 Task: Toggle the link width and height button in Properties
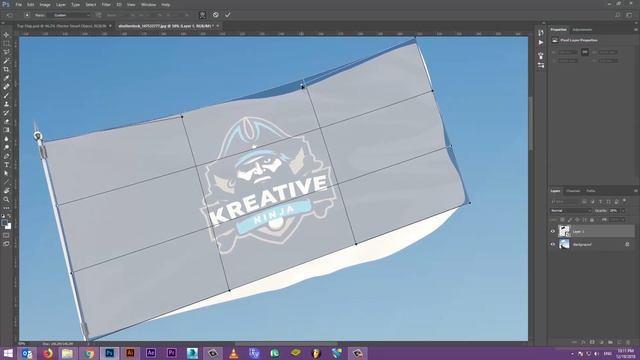tap(585, 52)
